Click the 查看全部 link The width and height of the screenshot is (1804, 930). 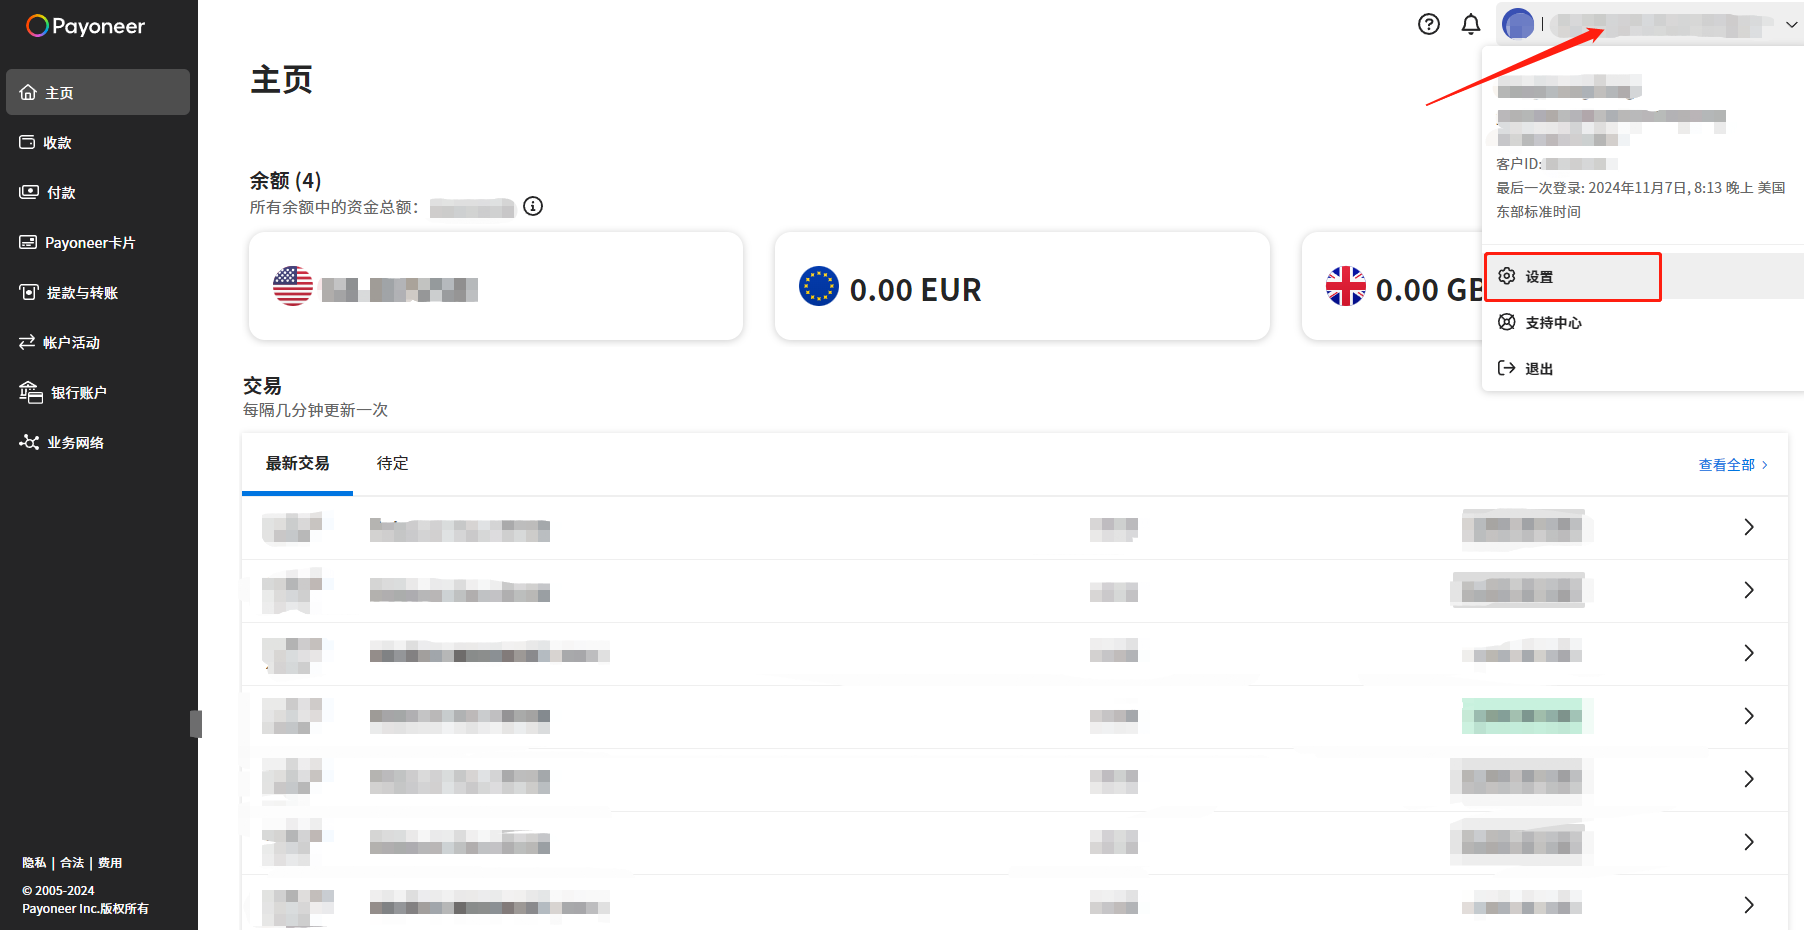(1733, 465)
